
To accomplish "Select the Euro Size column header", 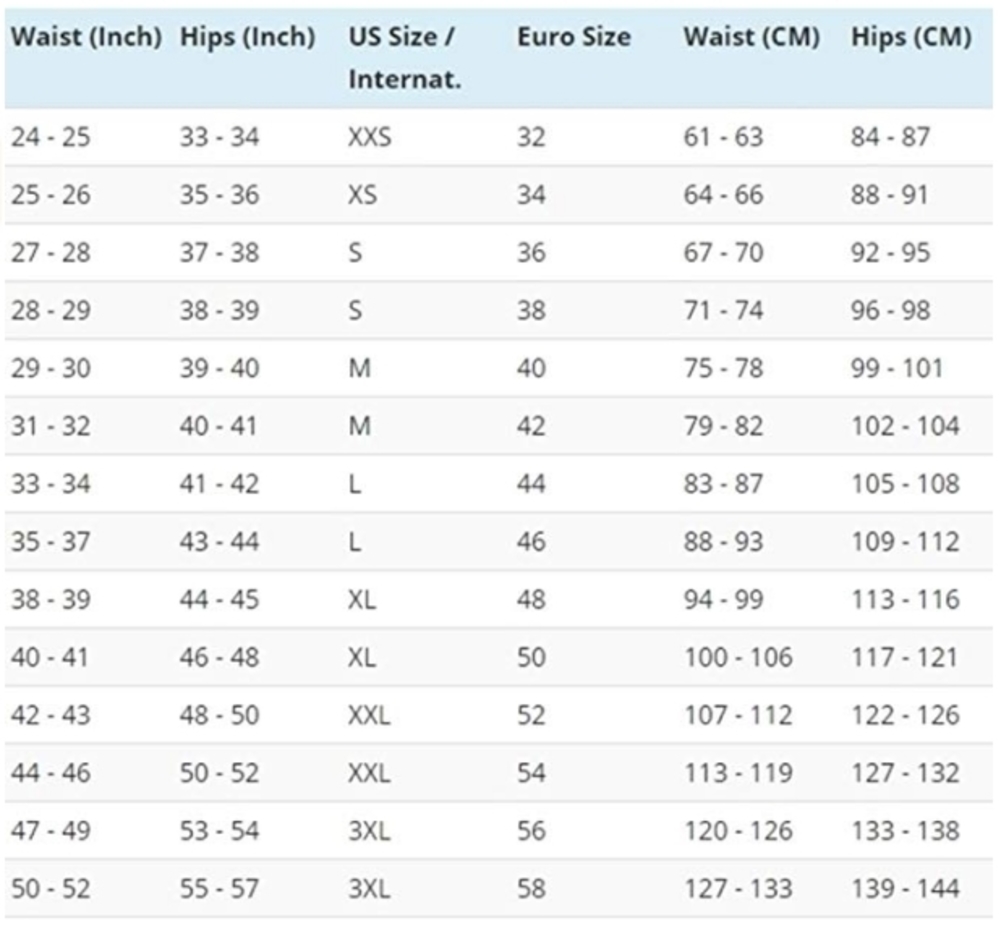I will pos(573,38).
